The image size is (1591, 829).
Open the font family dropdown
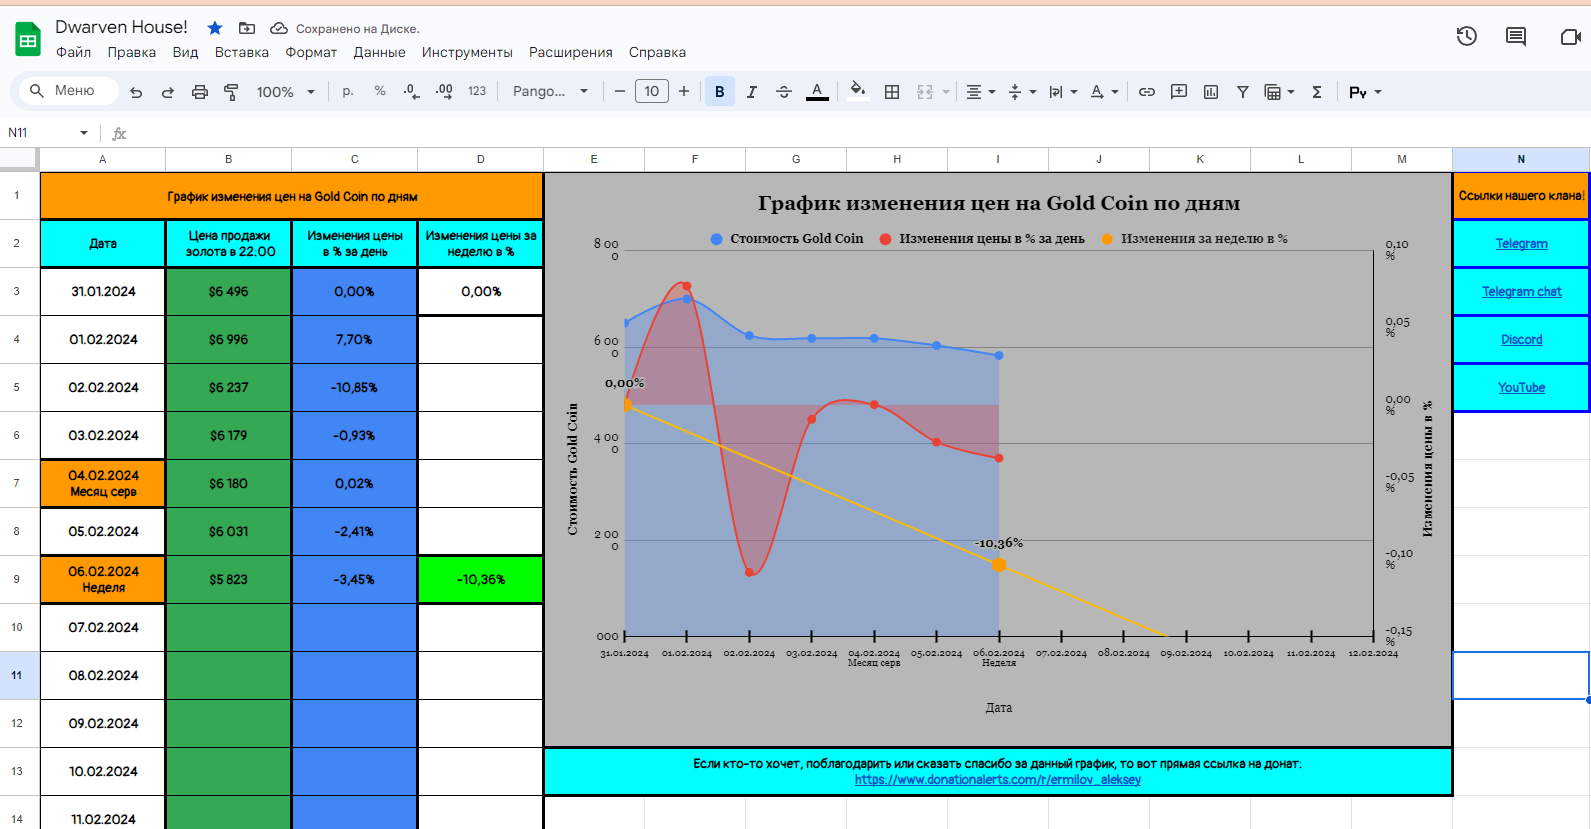click(x=550, y=92)
